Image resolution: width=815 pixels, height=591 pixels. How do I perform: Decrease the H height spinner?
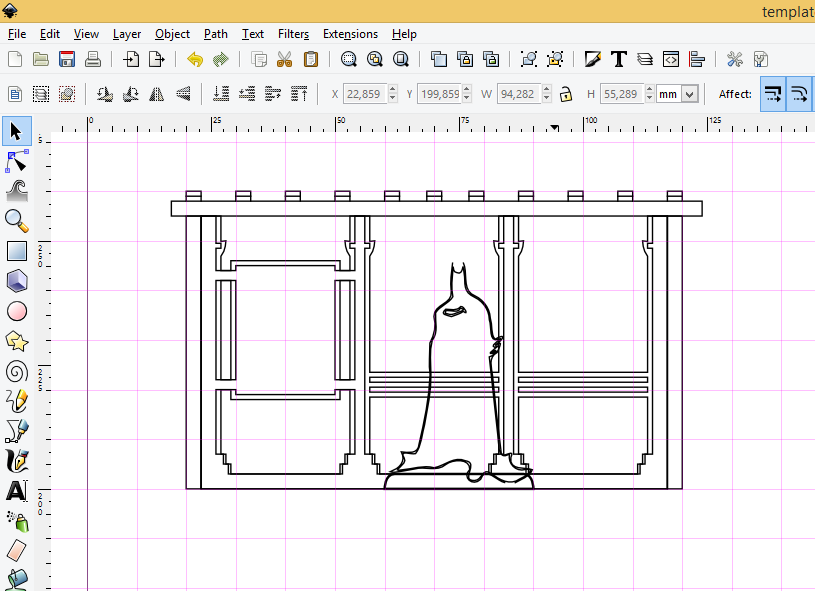[649, 98]
